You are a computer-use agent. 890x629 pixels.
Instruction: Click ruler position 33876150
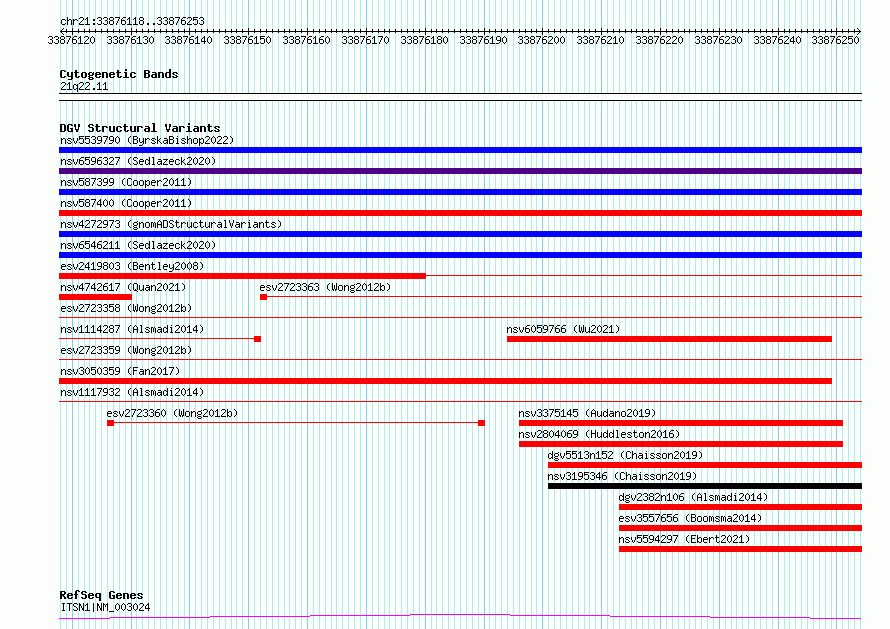point(247,40)
